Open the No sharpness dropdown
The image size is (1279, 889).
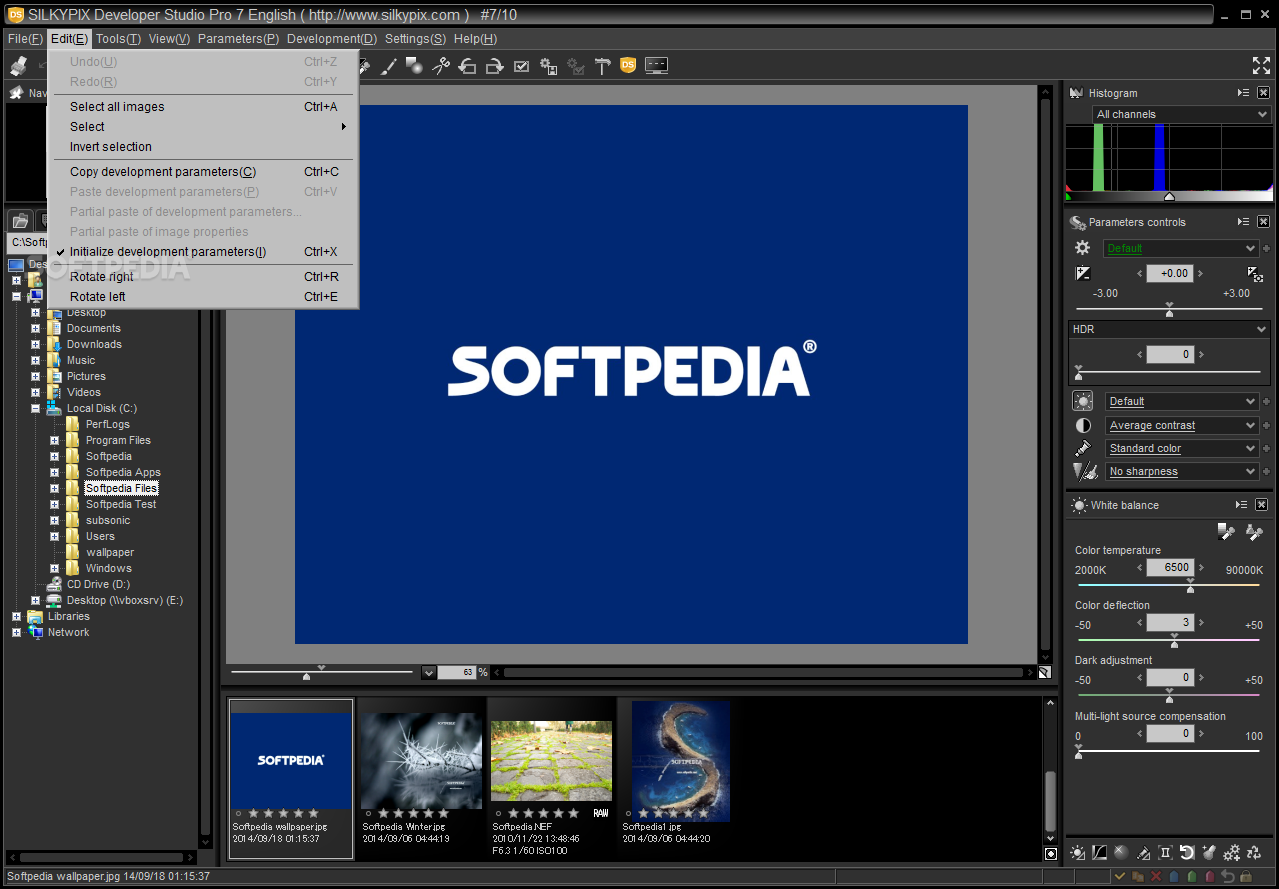point(1182,471)
